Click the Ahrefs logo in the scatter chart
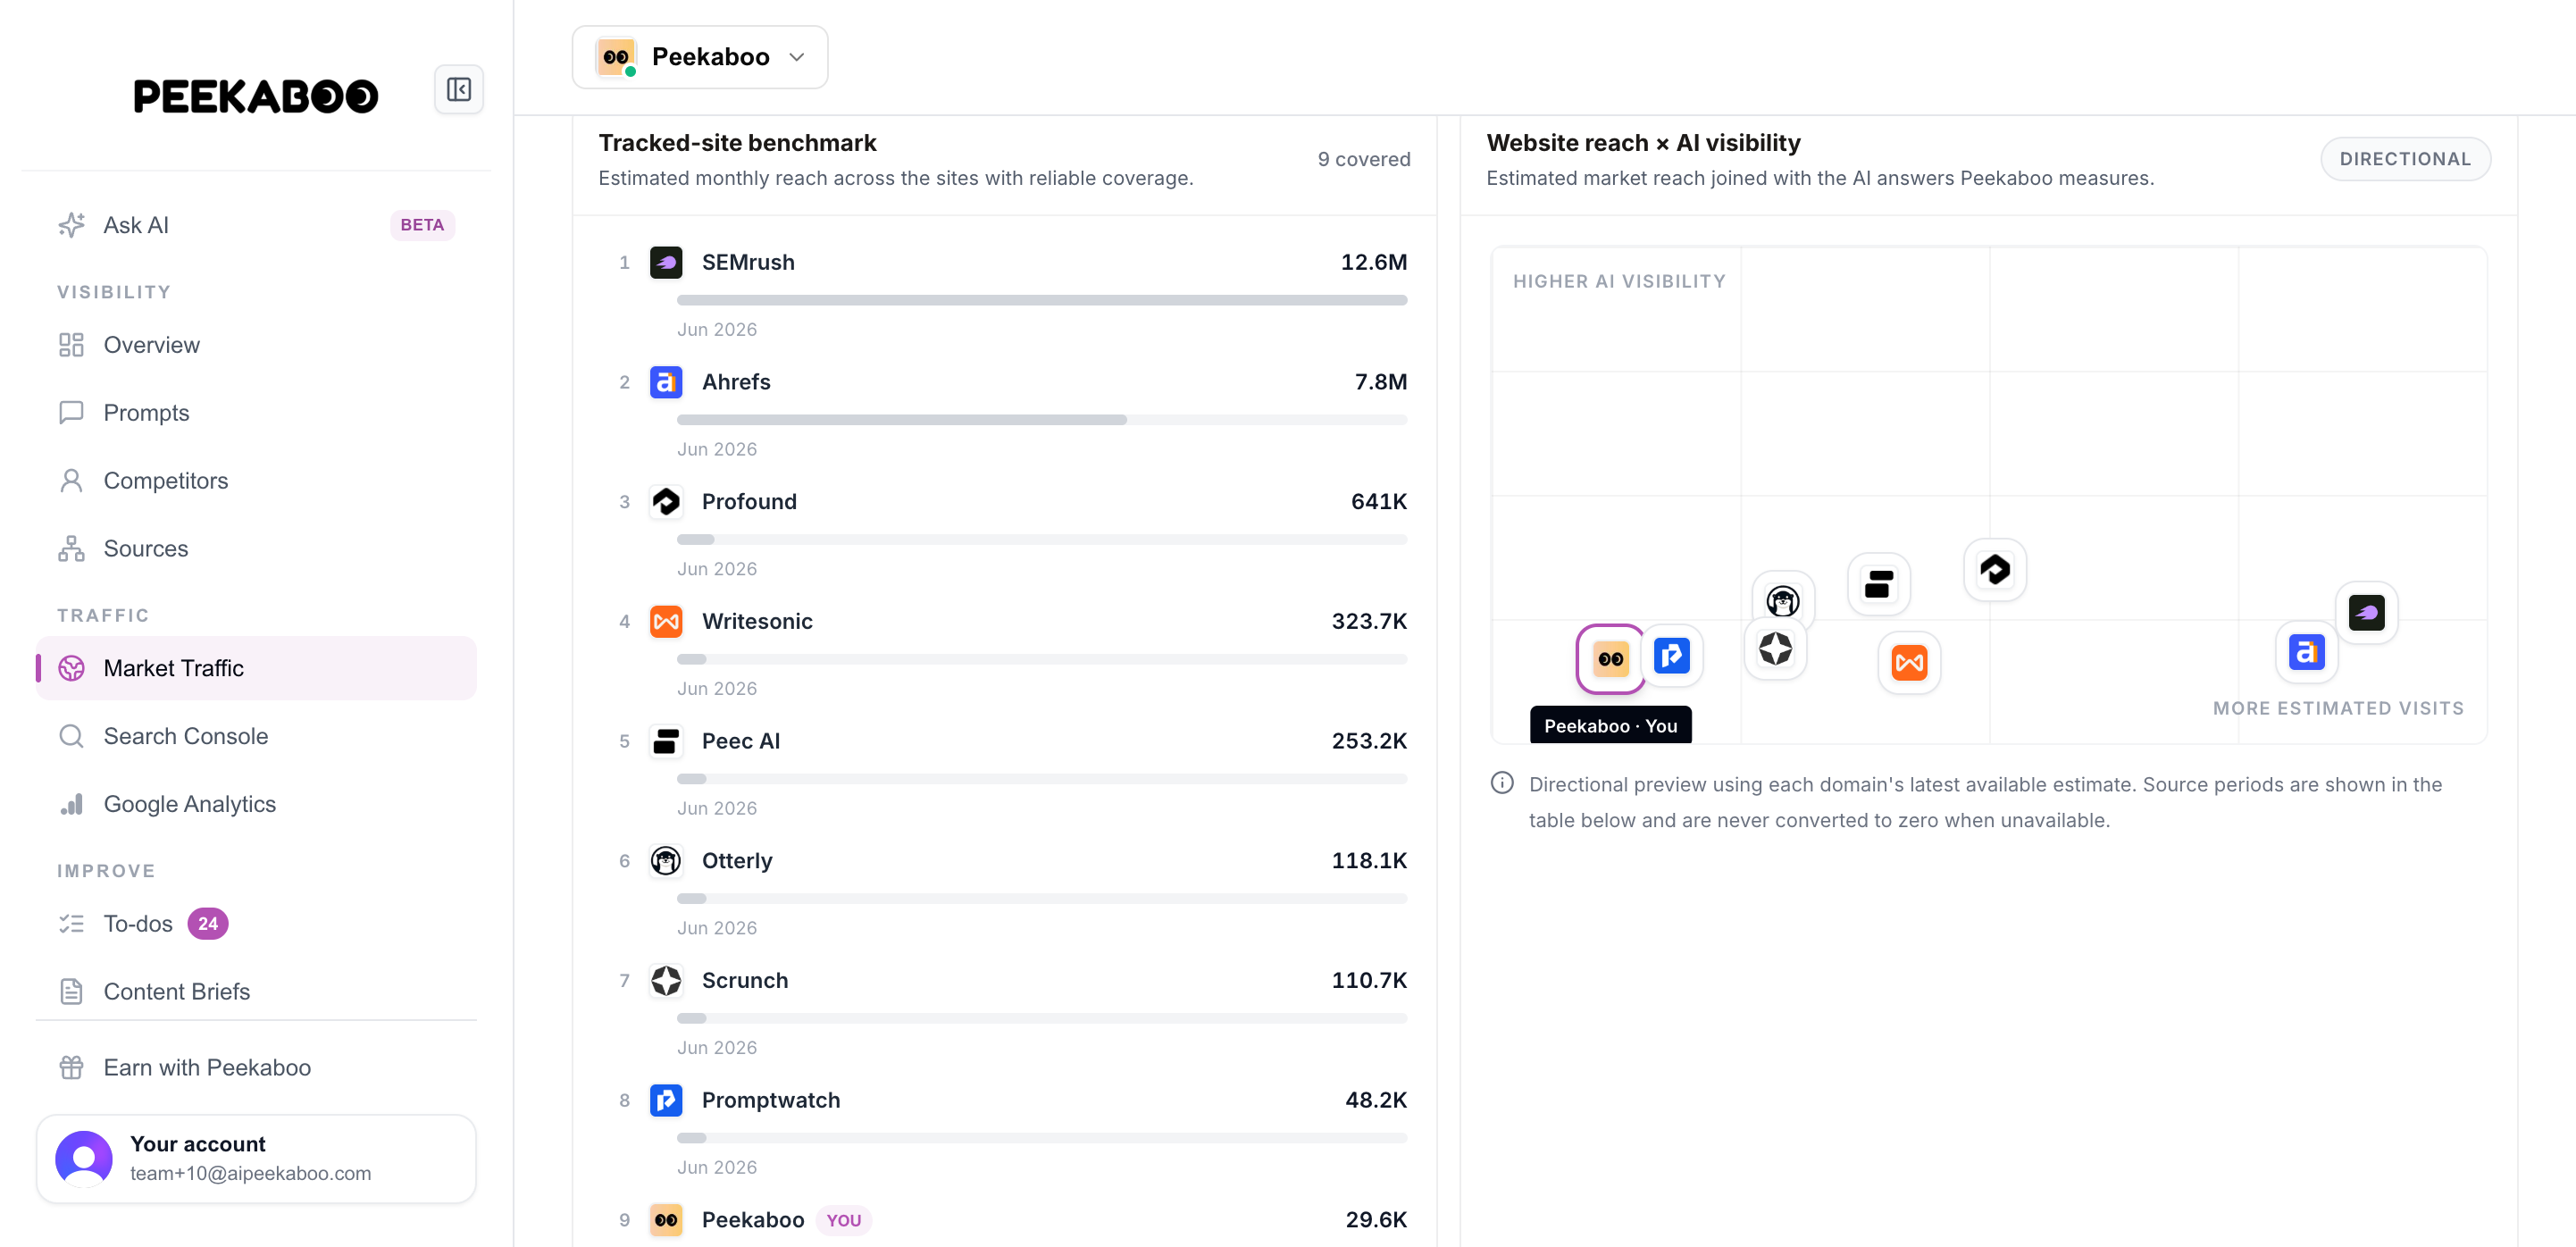 [2306, 652]
